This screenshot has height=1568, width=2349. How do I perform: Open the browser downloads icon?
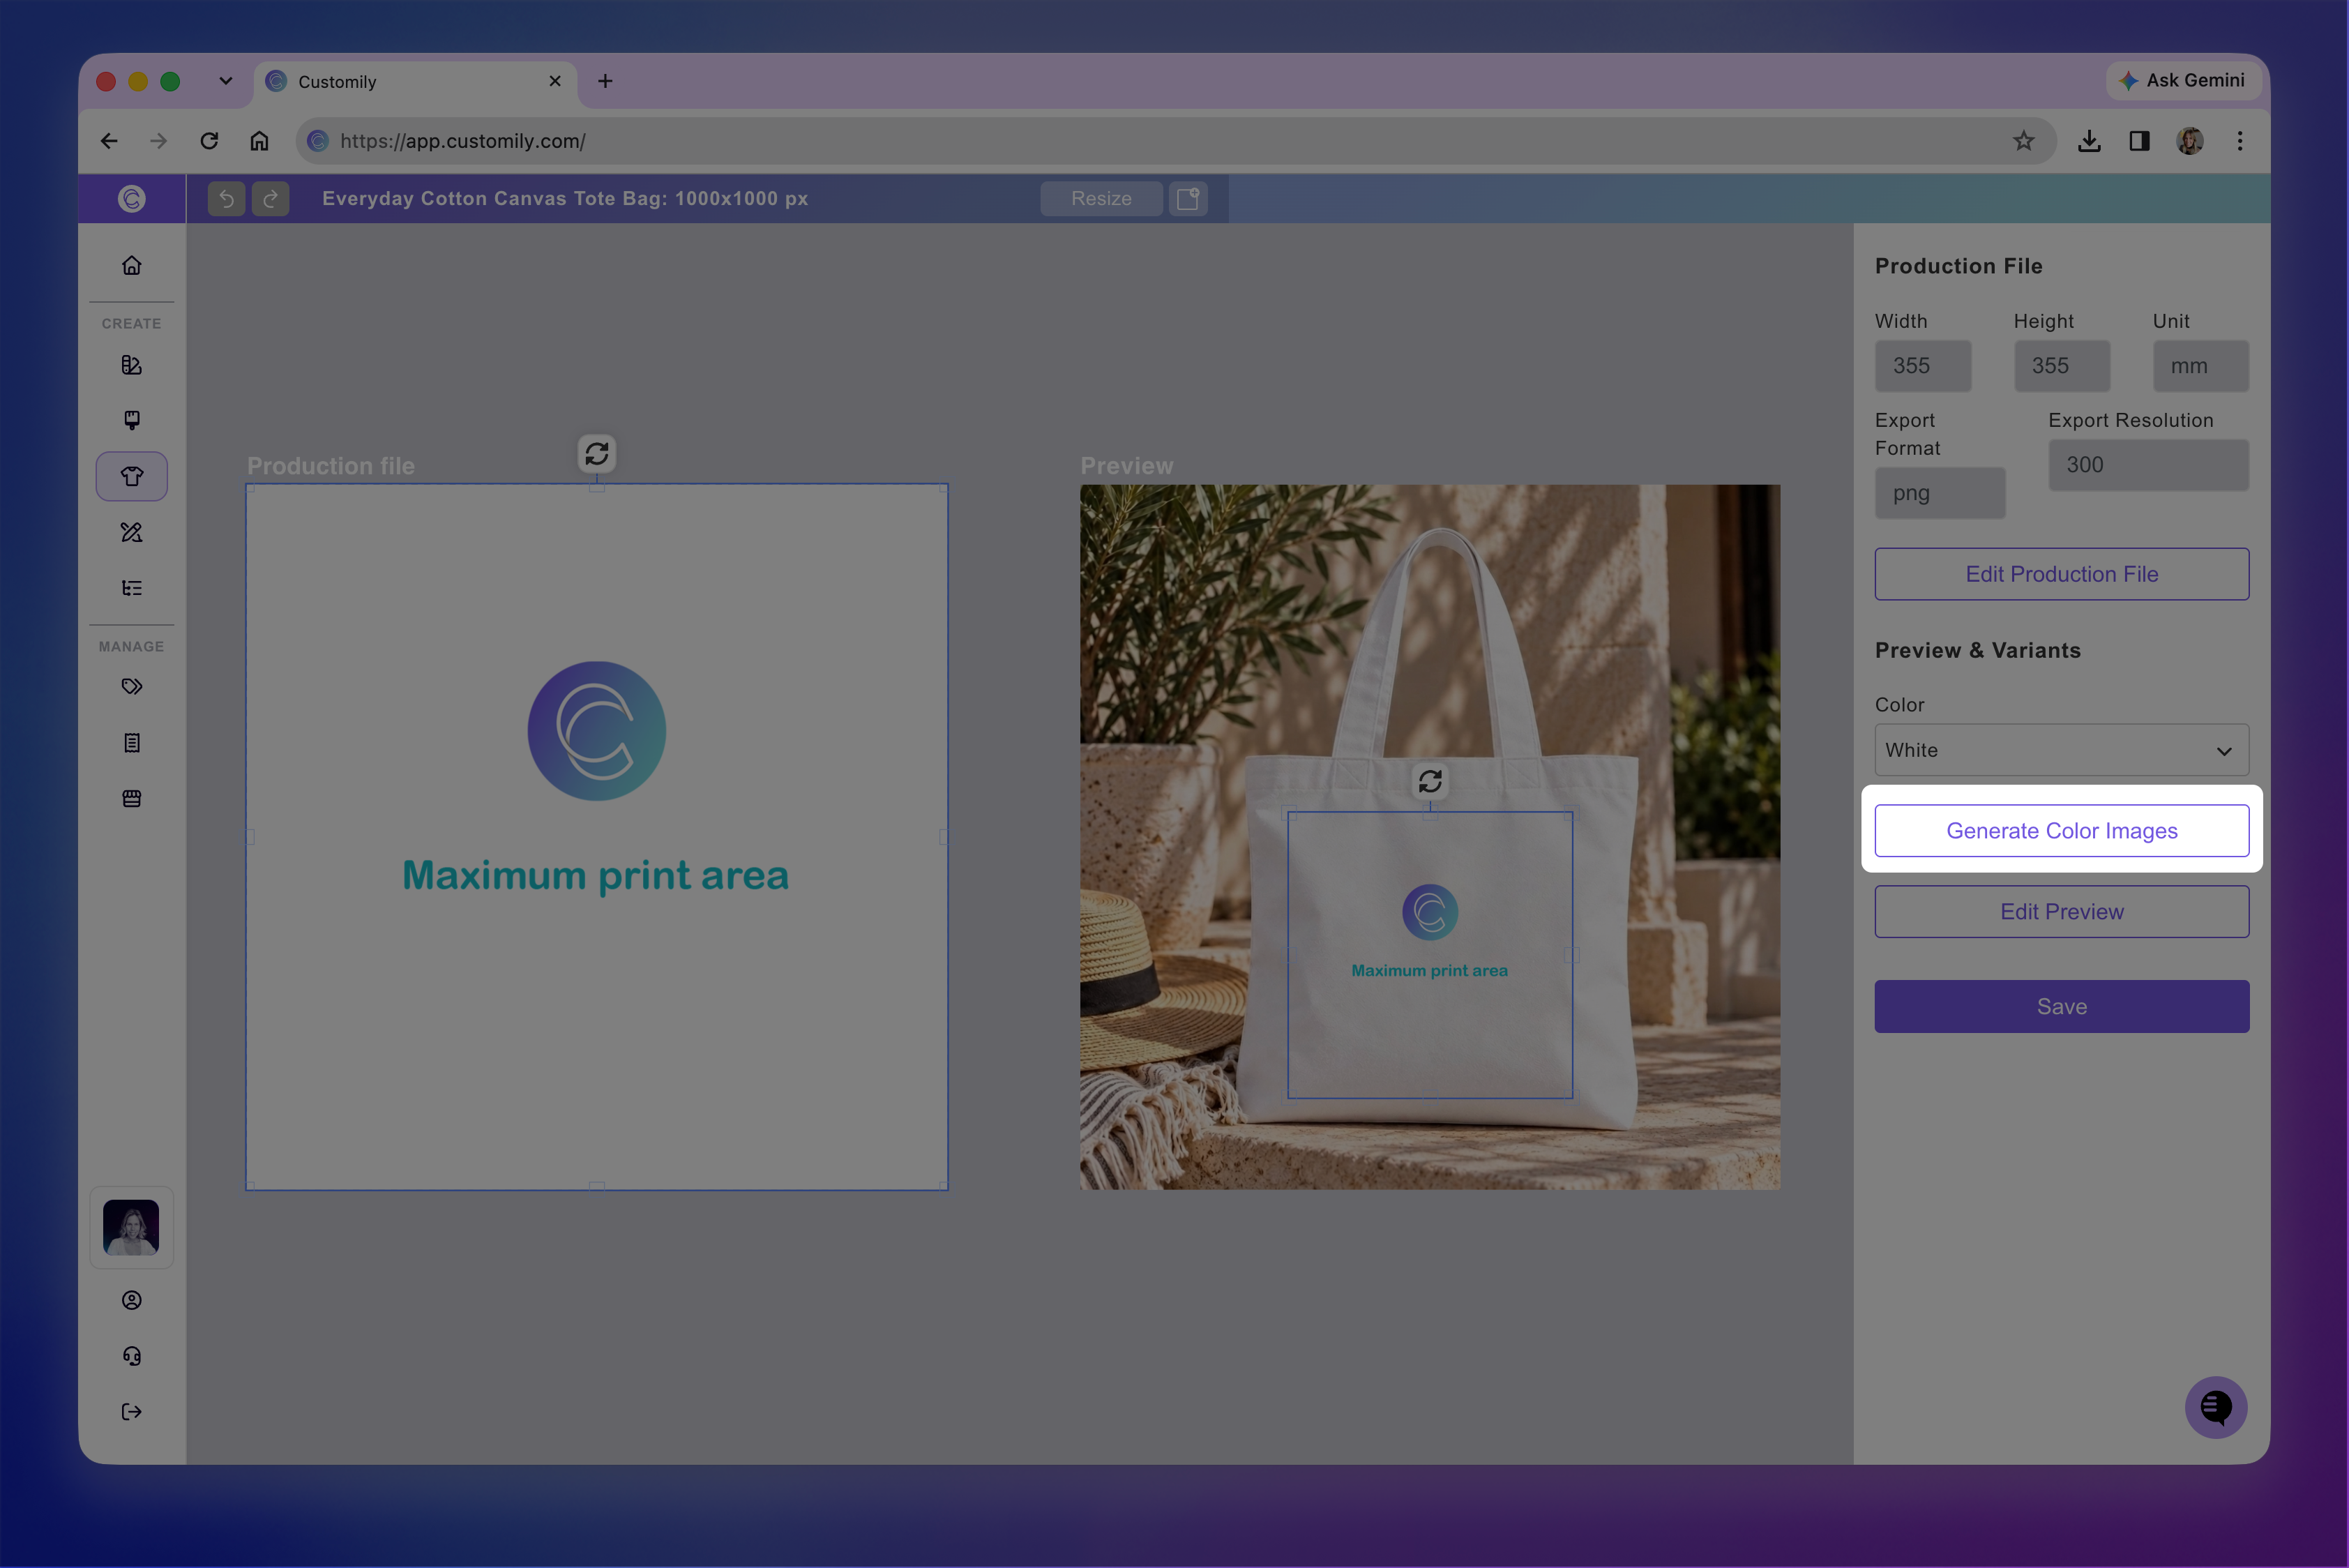click(x=2089, y=141)
